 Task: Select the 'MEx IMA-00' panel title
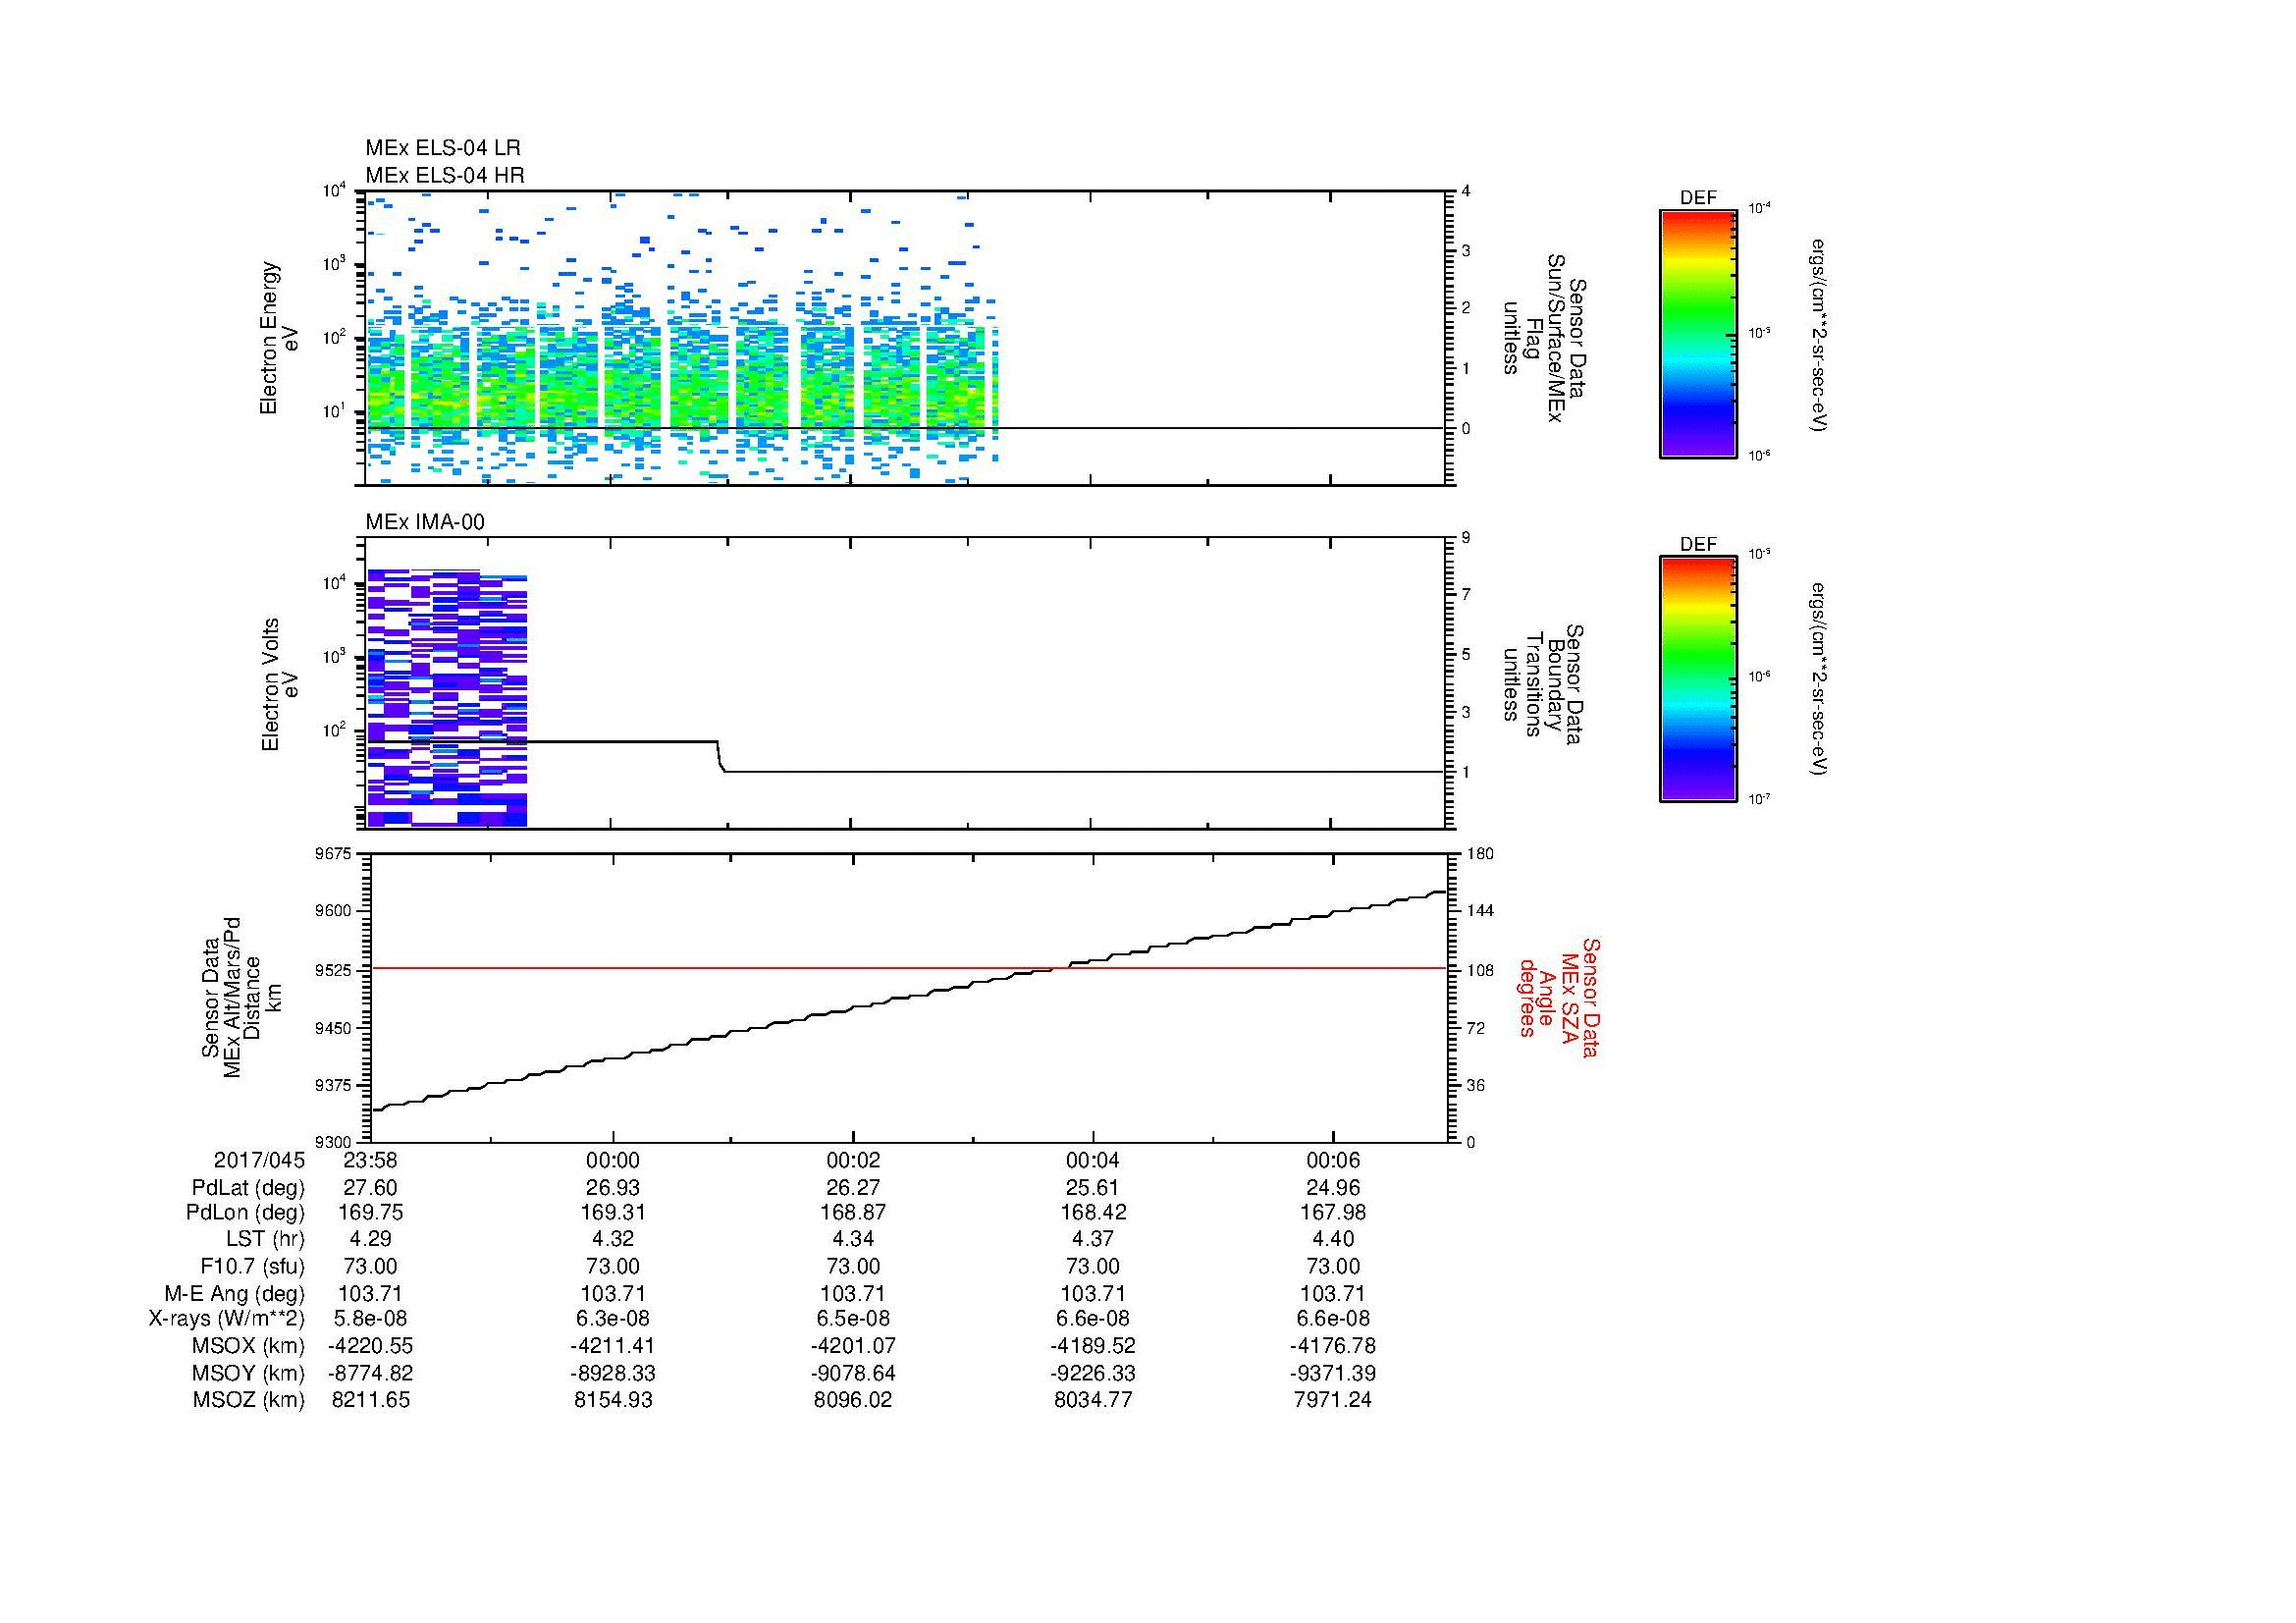(425, 522)
